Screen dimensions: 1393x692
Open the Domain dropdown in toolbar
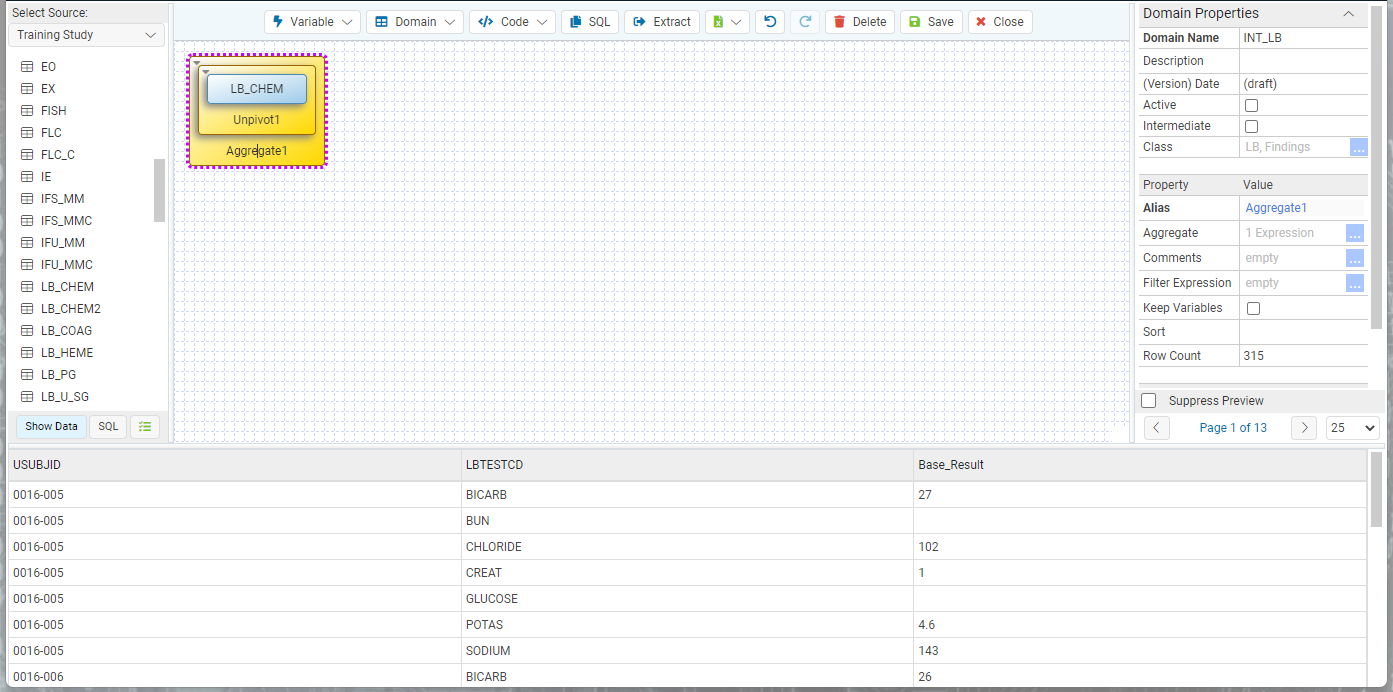pyautogui.click(x=415, y=22)
